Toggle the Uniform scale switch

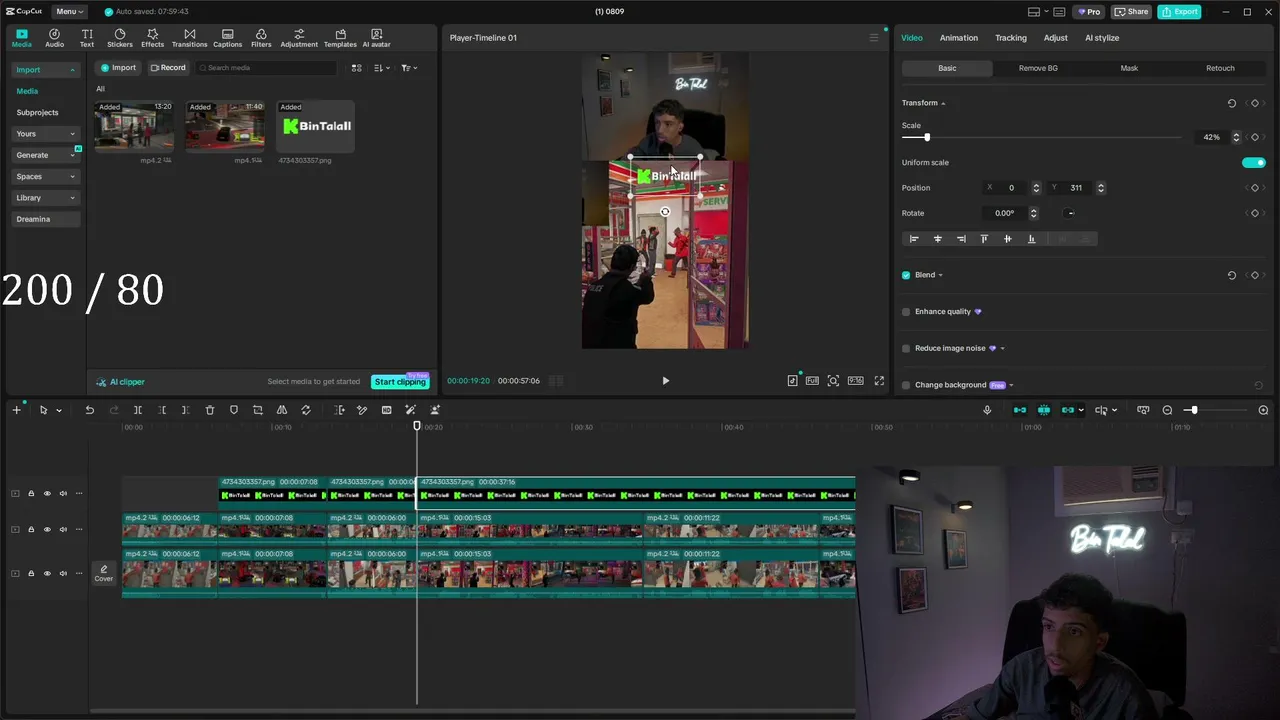pyautogui.click(x=1253, y=162)
